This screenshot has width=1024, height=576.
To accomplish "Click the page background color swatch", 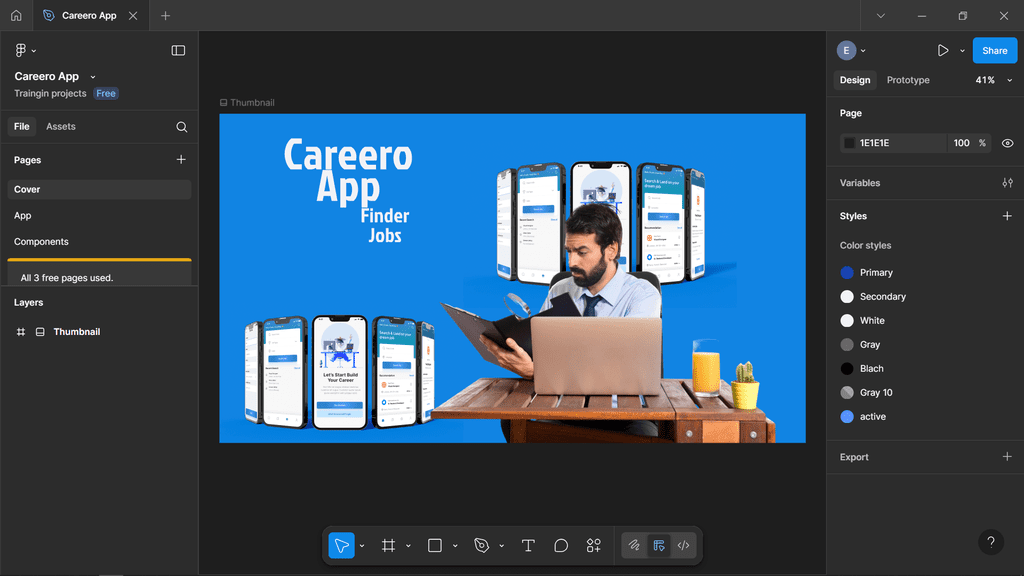I will (849, 143).
